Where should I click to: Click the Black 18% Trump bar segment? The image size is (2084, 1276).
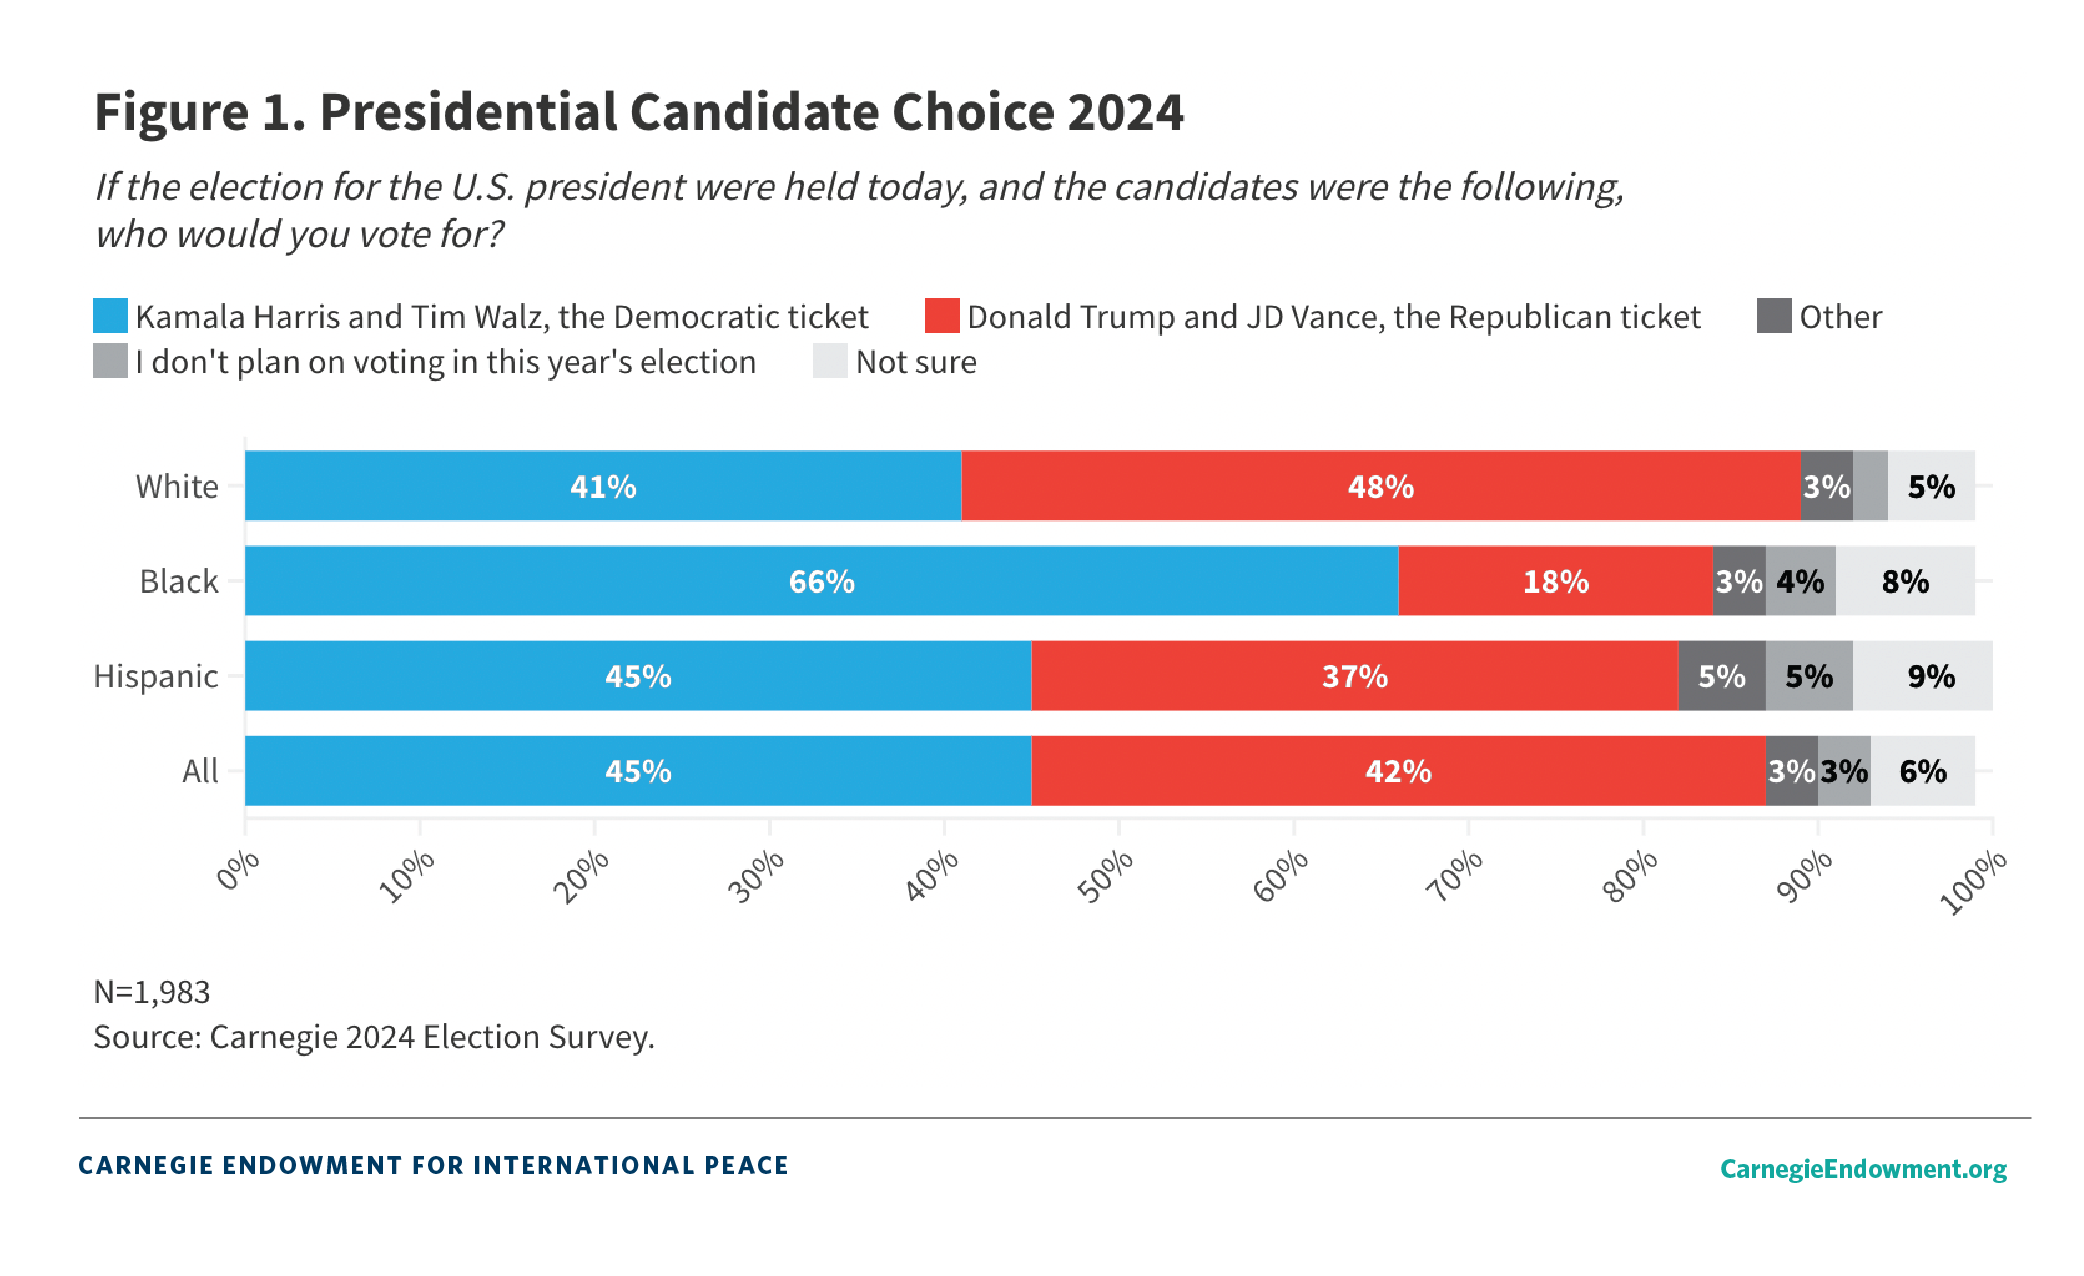pos(1555,581)
